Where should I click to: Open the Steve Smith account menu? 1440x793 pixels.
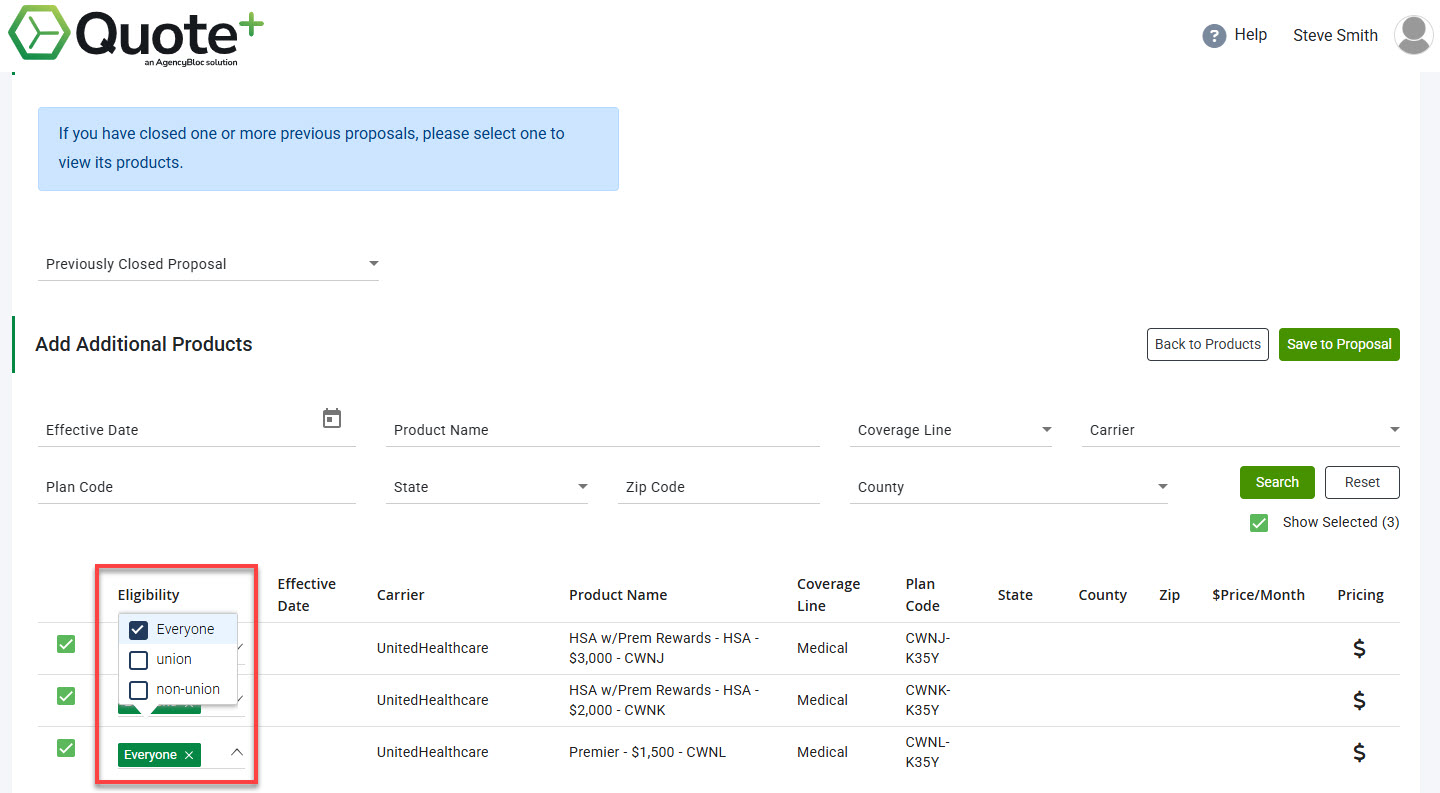1335,35
